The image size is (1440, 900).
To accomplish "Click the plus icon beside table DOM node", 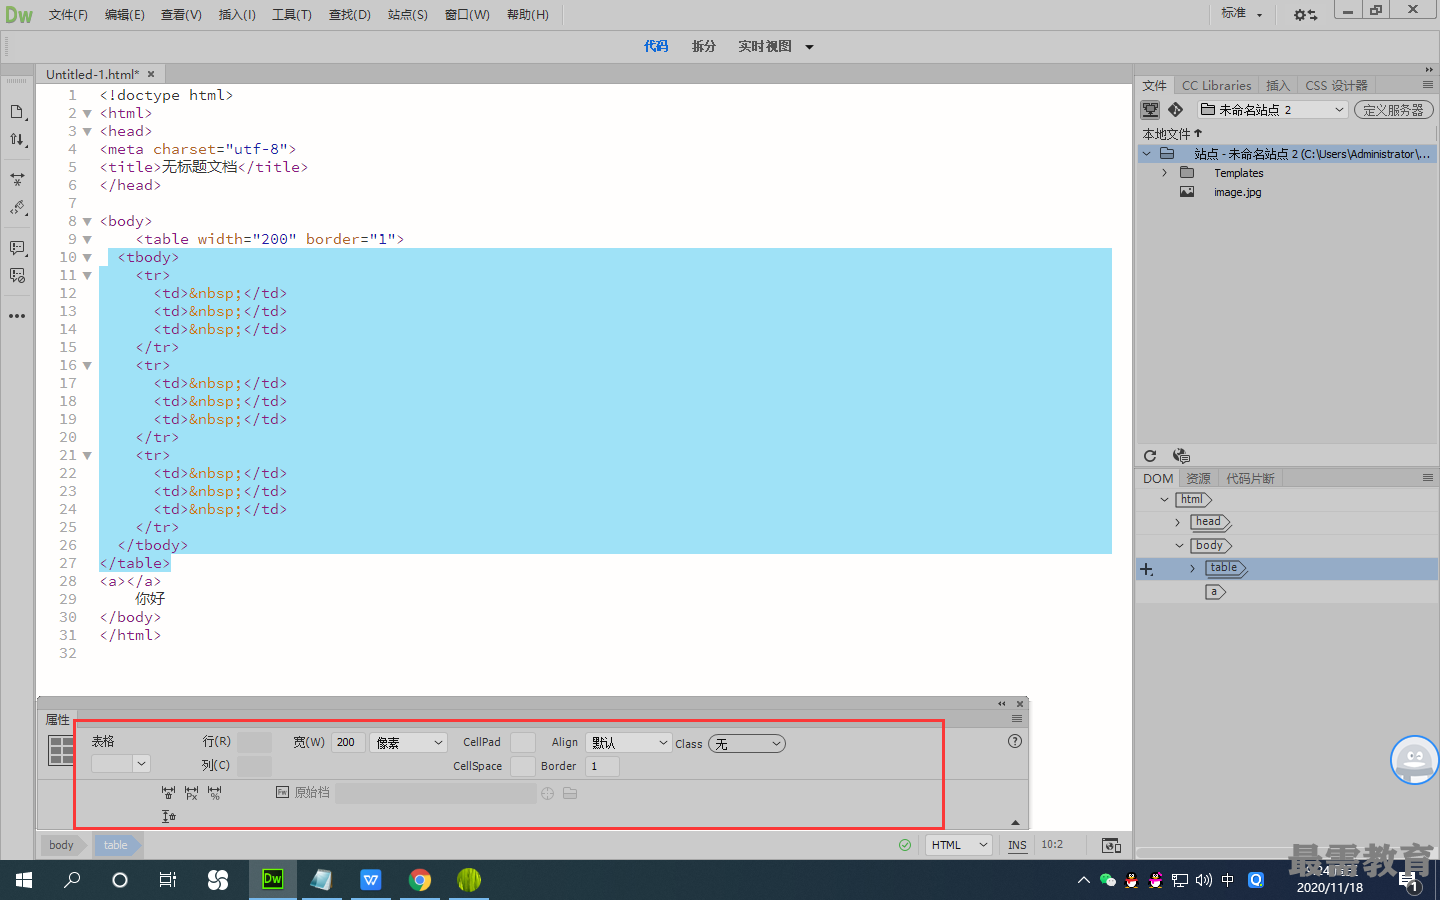I will pos(1147,569).
